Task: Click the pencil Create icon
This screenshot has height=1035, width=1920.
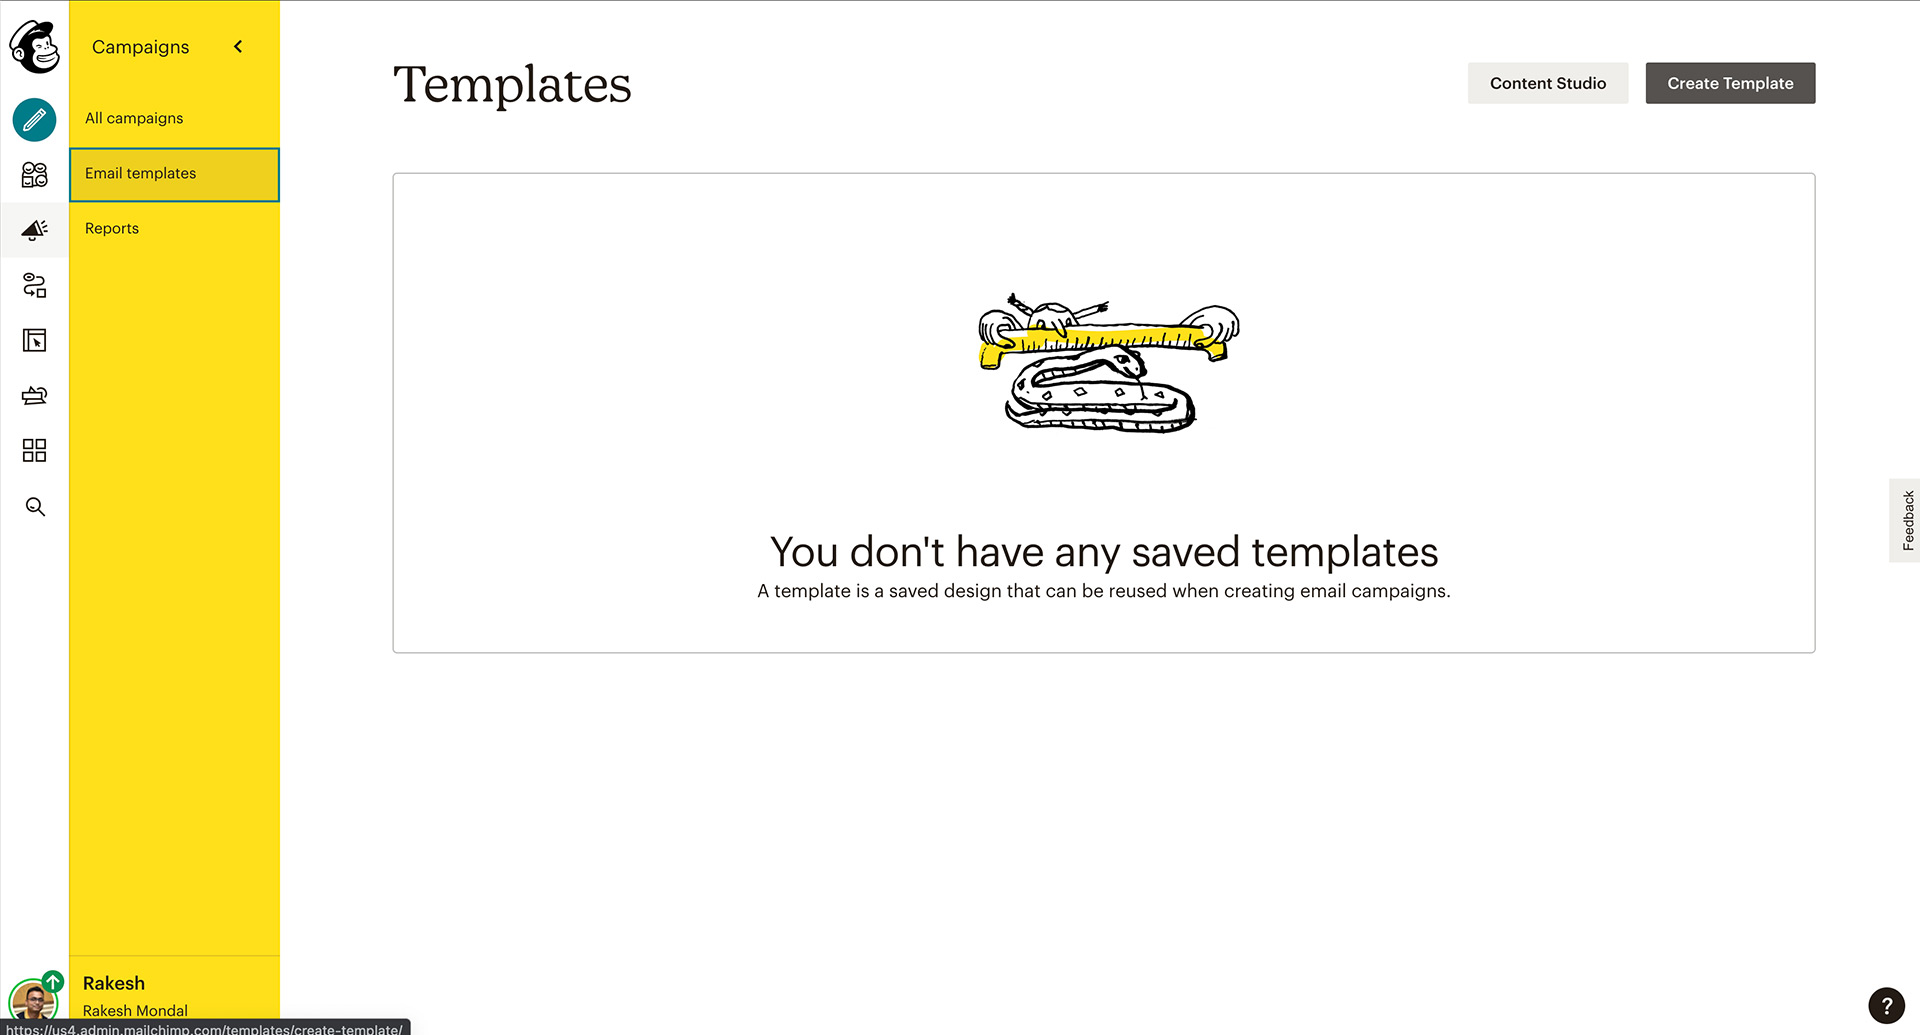Action: point(35,120)
